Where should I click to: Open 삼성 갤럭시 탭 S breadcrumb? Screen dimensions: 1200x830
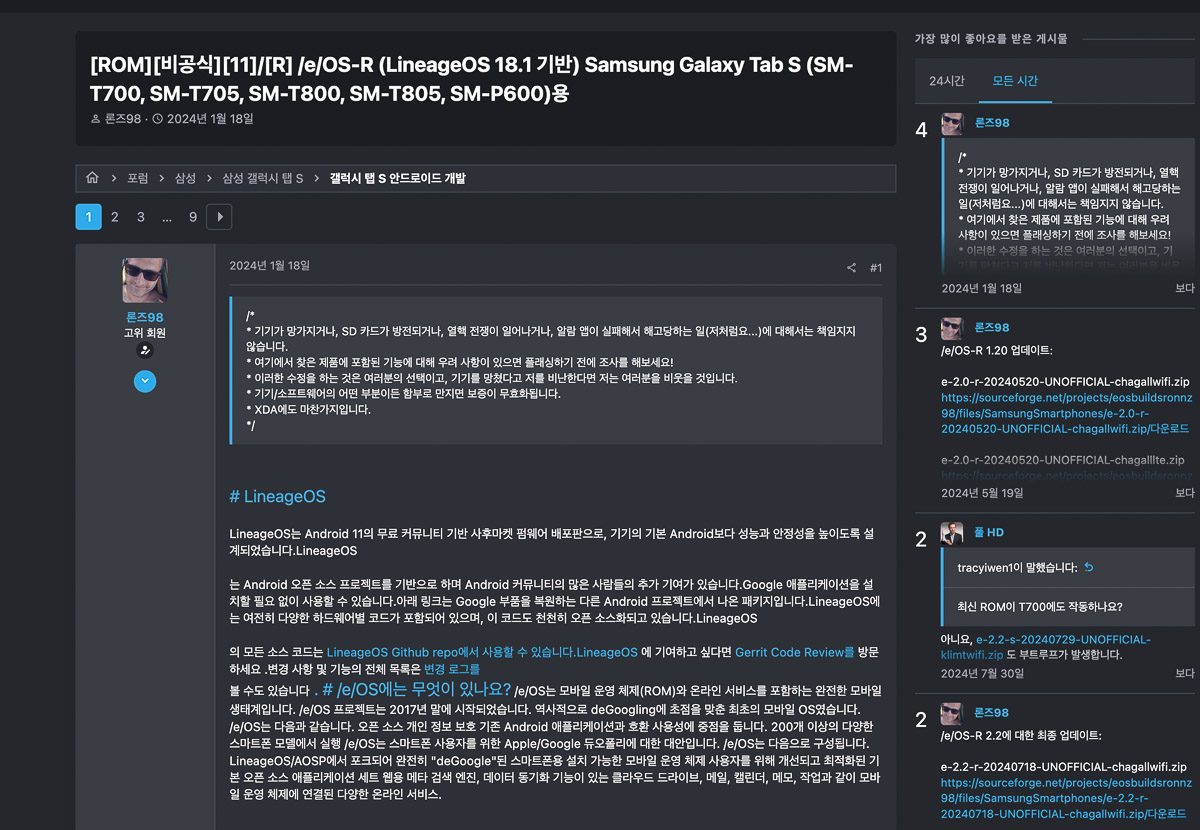click(263, 178)
